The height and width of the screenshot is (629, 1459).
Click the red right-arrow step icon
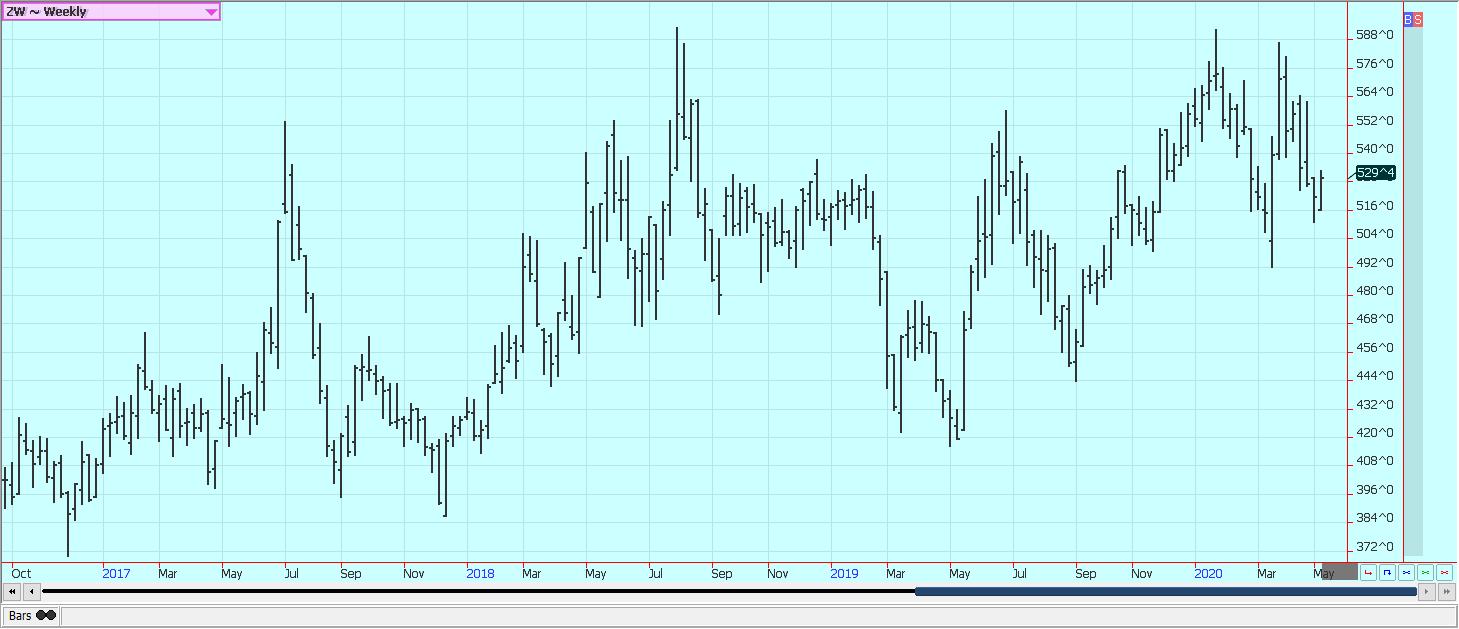[1368, 573]
